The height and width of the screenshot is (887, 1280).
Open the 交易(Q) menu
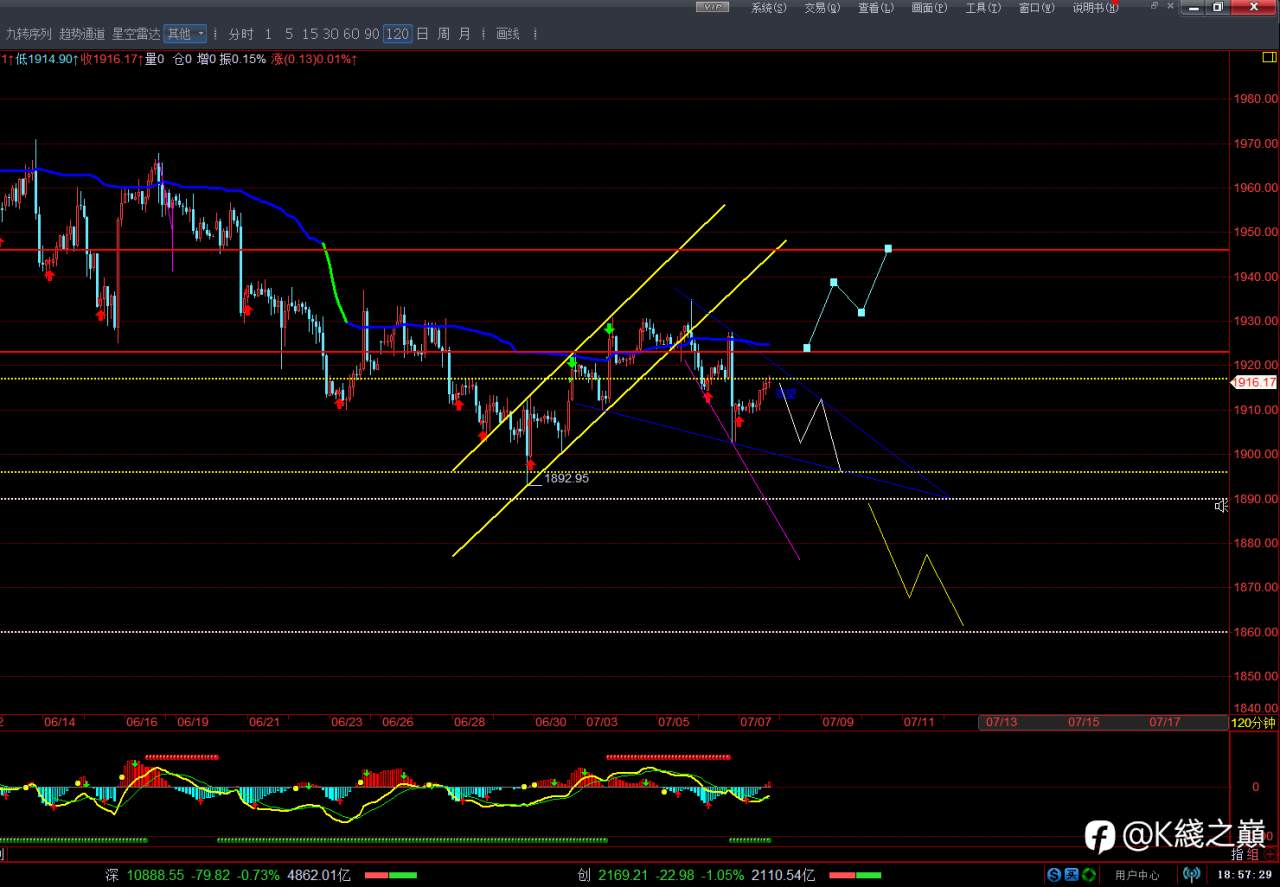coord(822,8)
